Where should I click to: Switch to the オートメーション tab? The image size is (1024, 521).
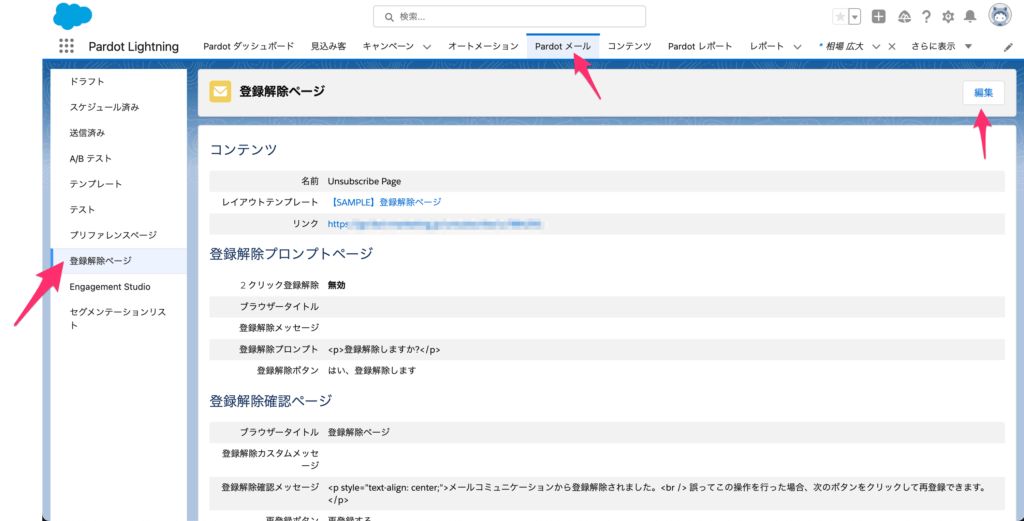[x=483, y=46]
